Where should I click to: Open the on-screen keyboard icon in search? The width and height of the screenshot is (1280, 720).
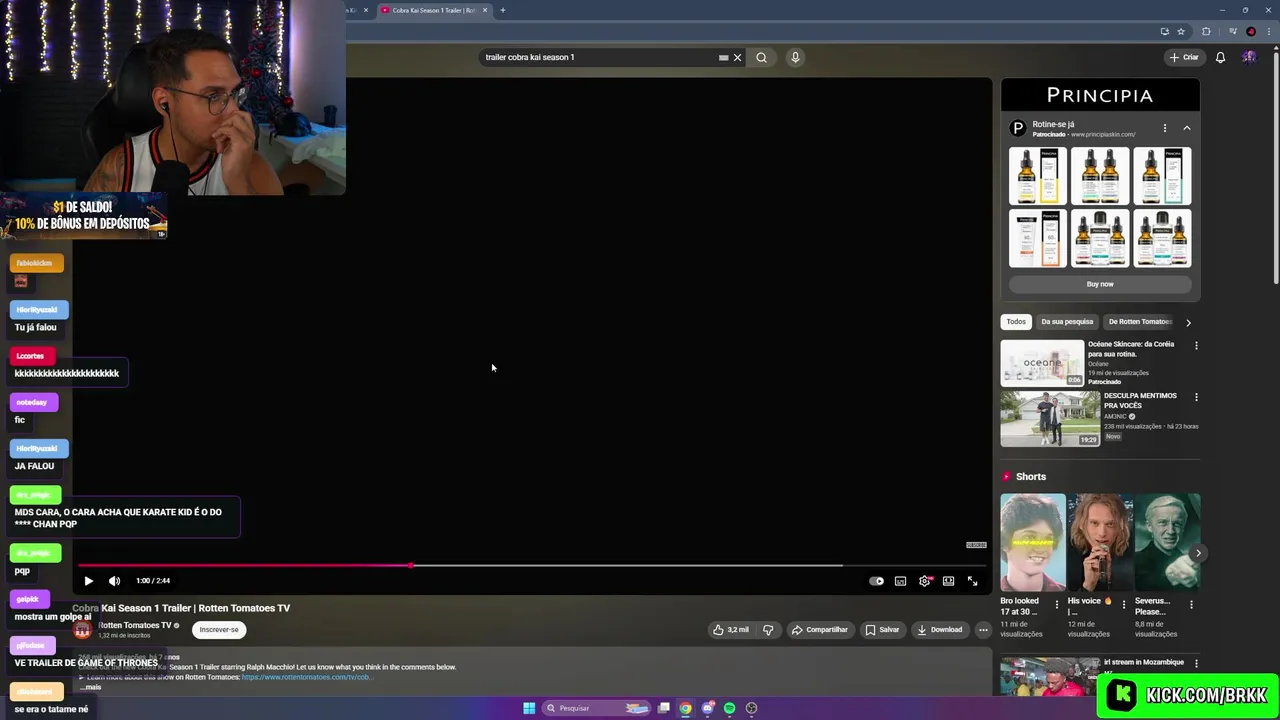pos(723,57)
